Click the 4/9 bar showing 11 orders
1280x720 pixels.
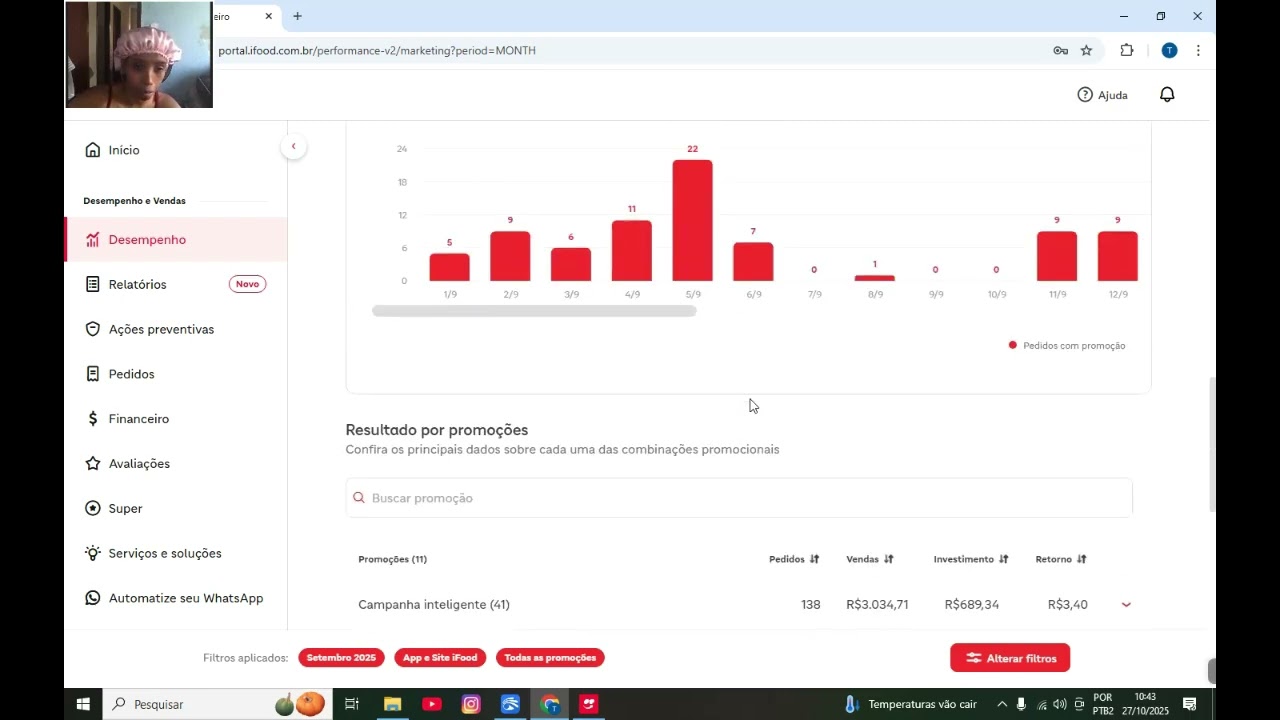(631, 251)
